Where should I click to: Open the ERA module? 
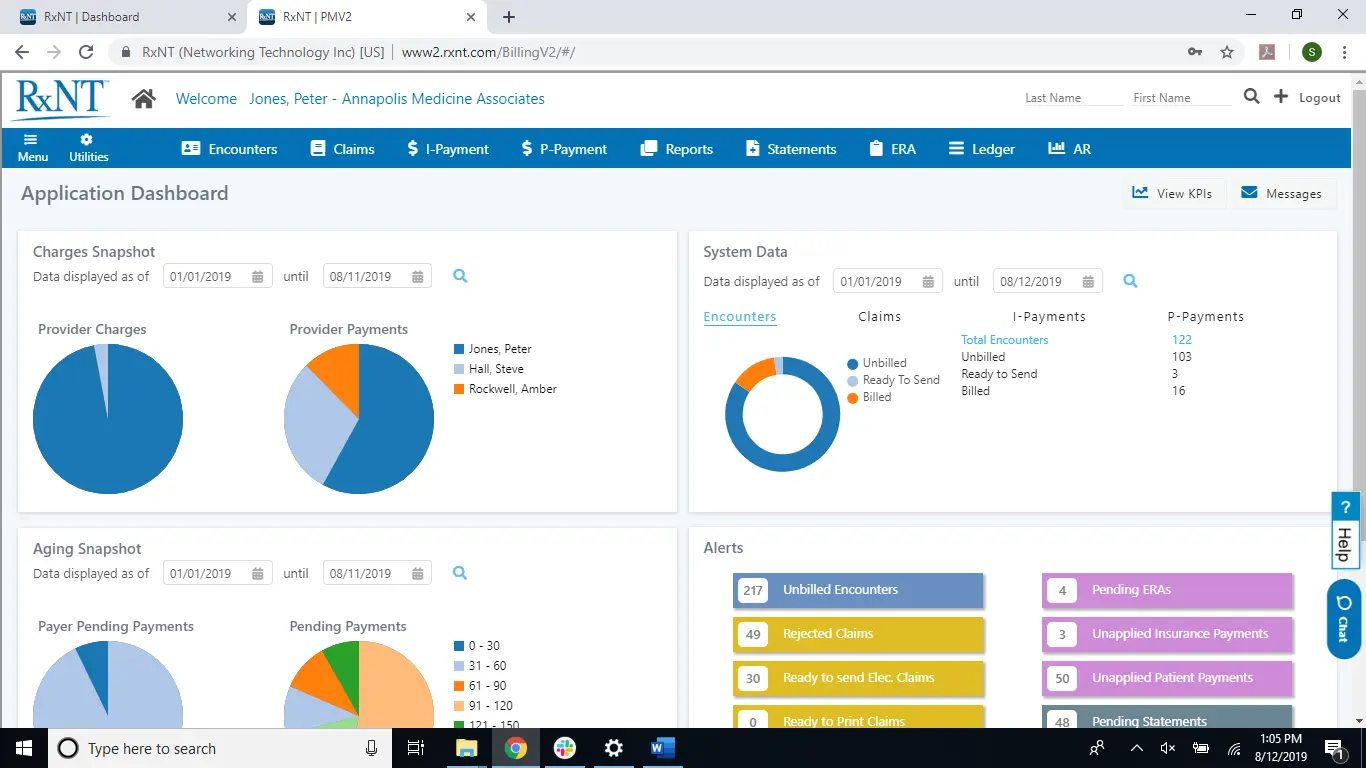click(892, 148)
